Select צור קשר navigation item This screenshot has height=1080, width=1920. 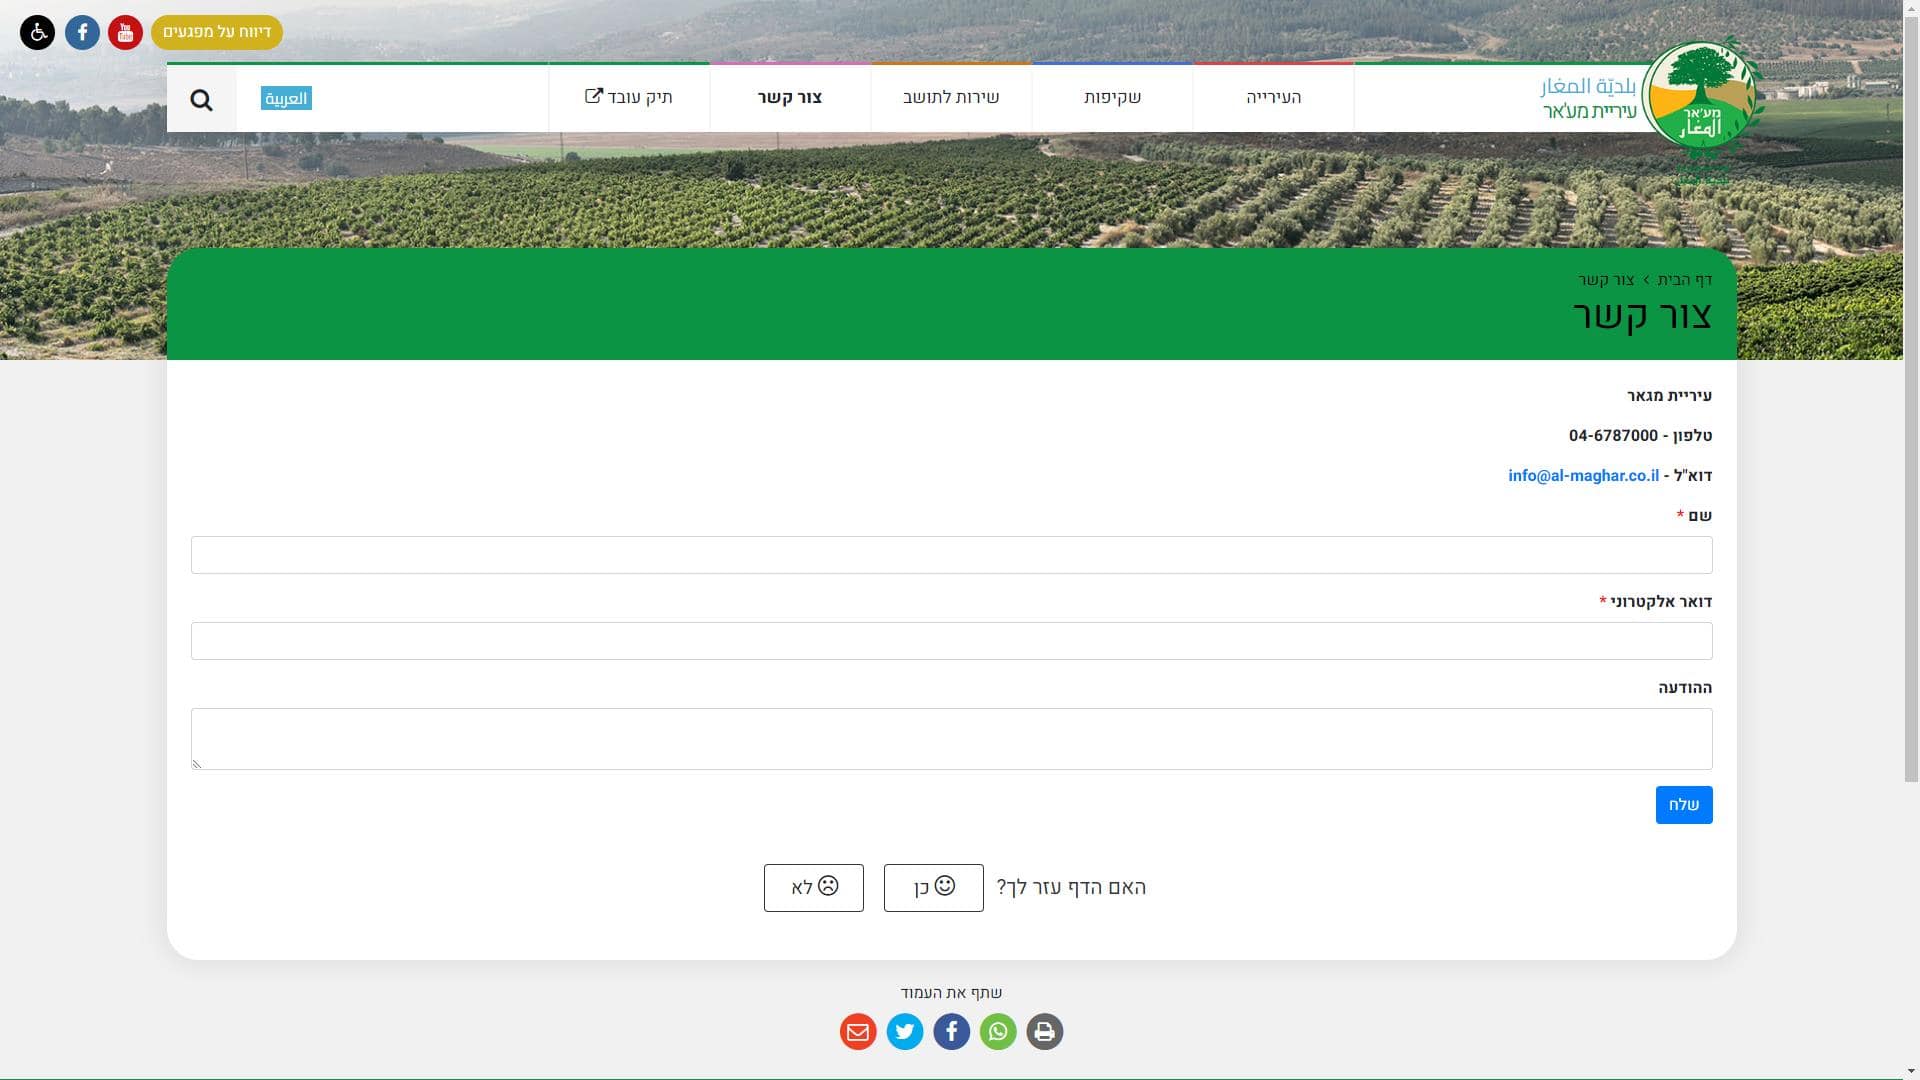coord(790,98)
